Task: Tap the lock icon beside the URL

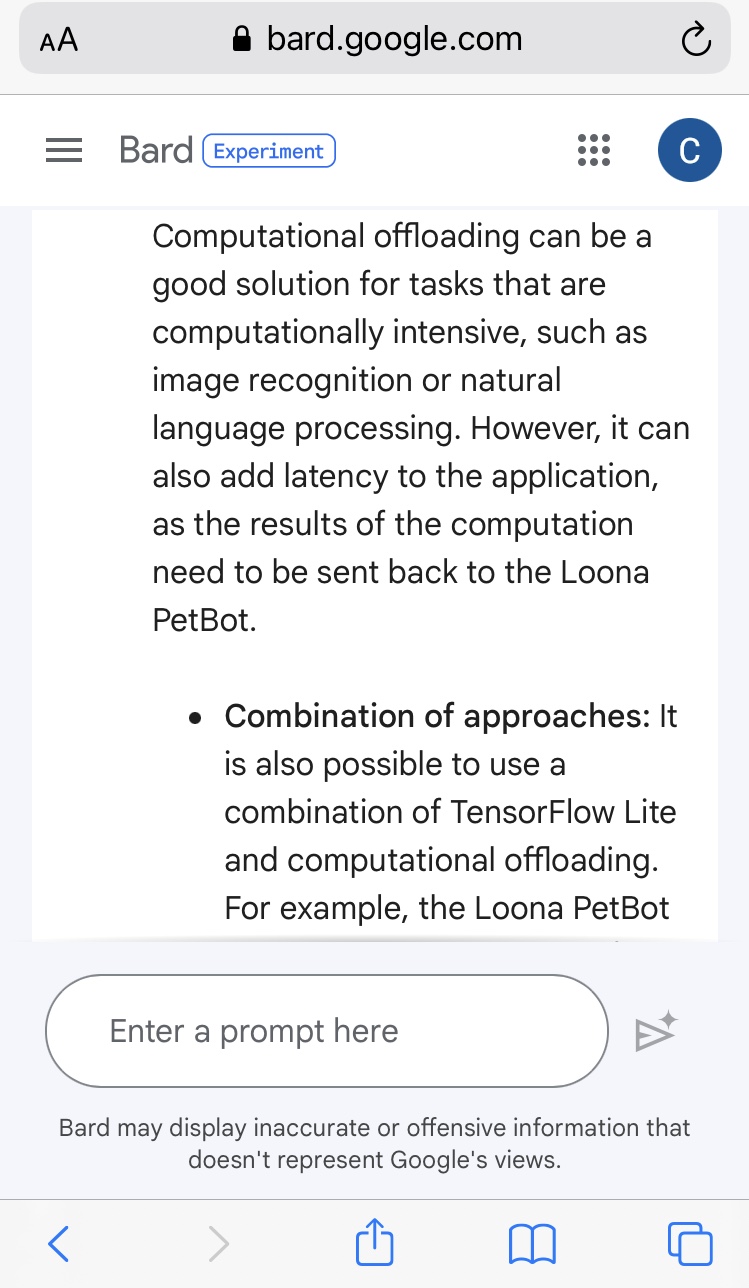Action: click(x=240, y=40)
